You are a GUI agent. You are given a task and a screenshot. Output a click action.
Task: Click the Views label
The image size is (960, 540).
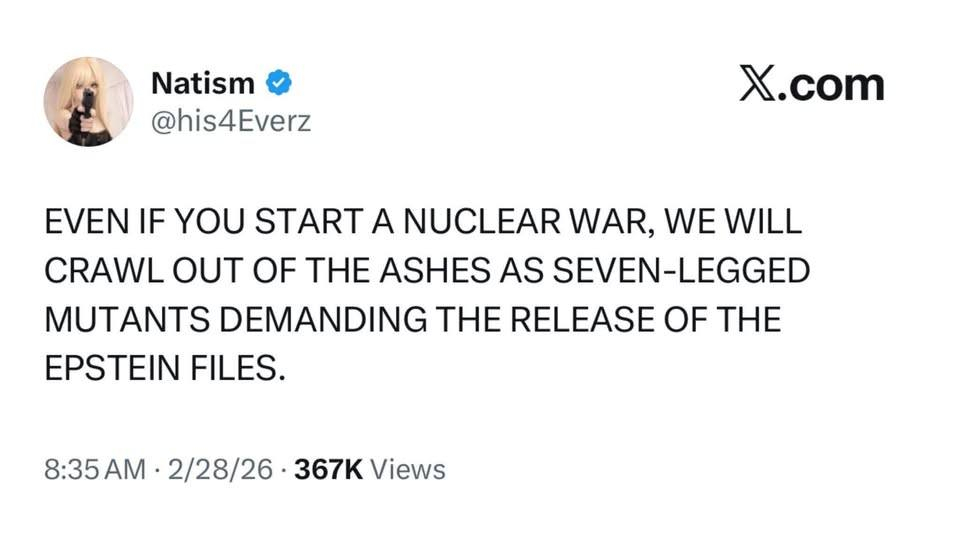click(x=408, y=470)
